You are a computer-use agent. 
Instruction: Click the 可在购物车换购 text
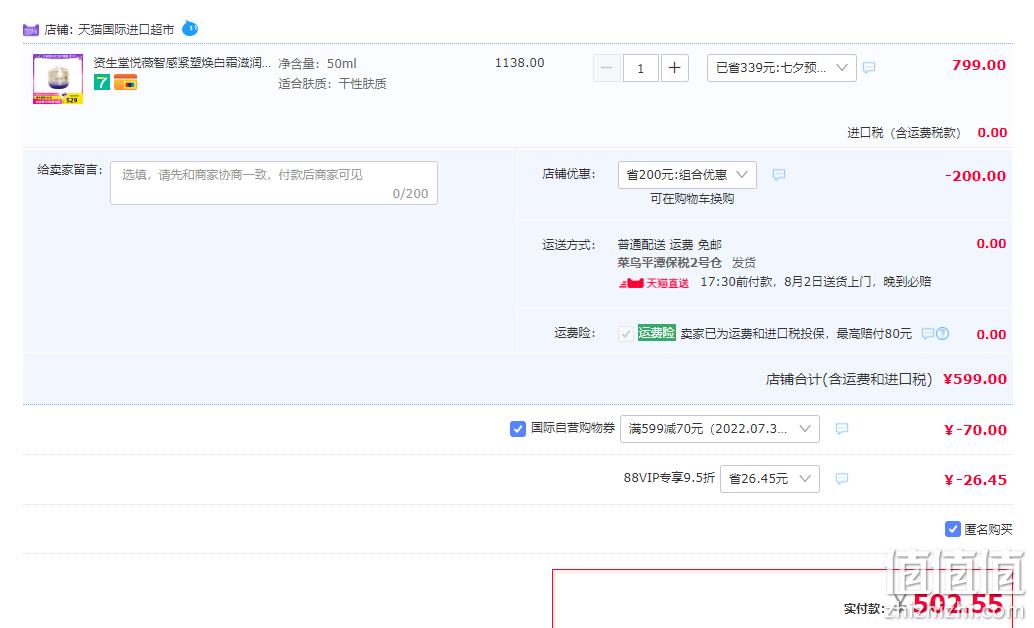[x=692, y=199]
